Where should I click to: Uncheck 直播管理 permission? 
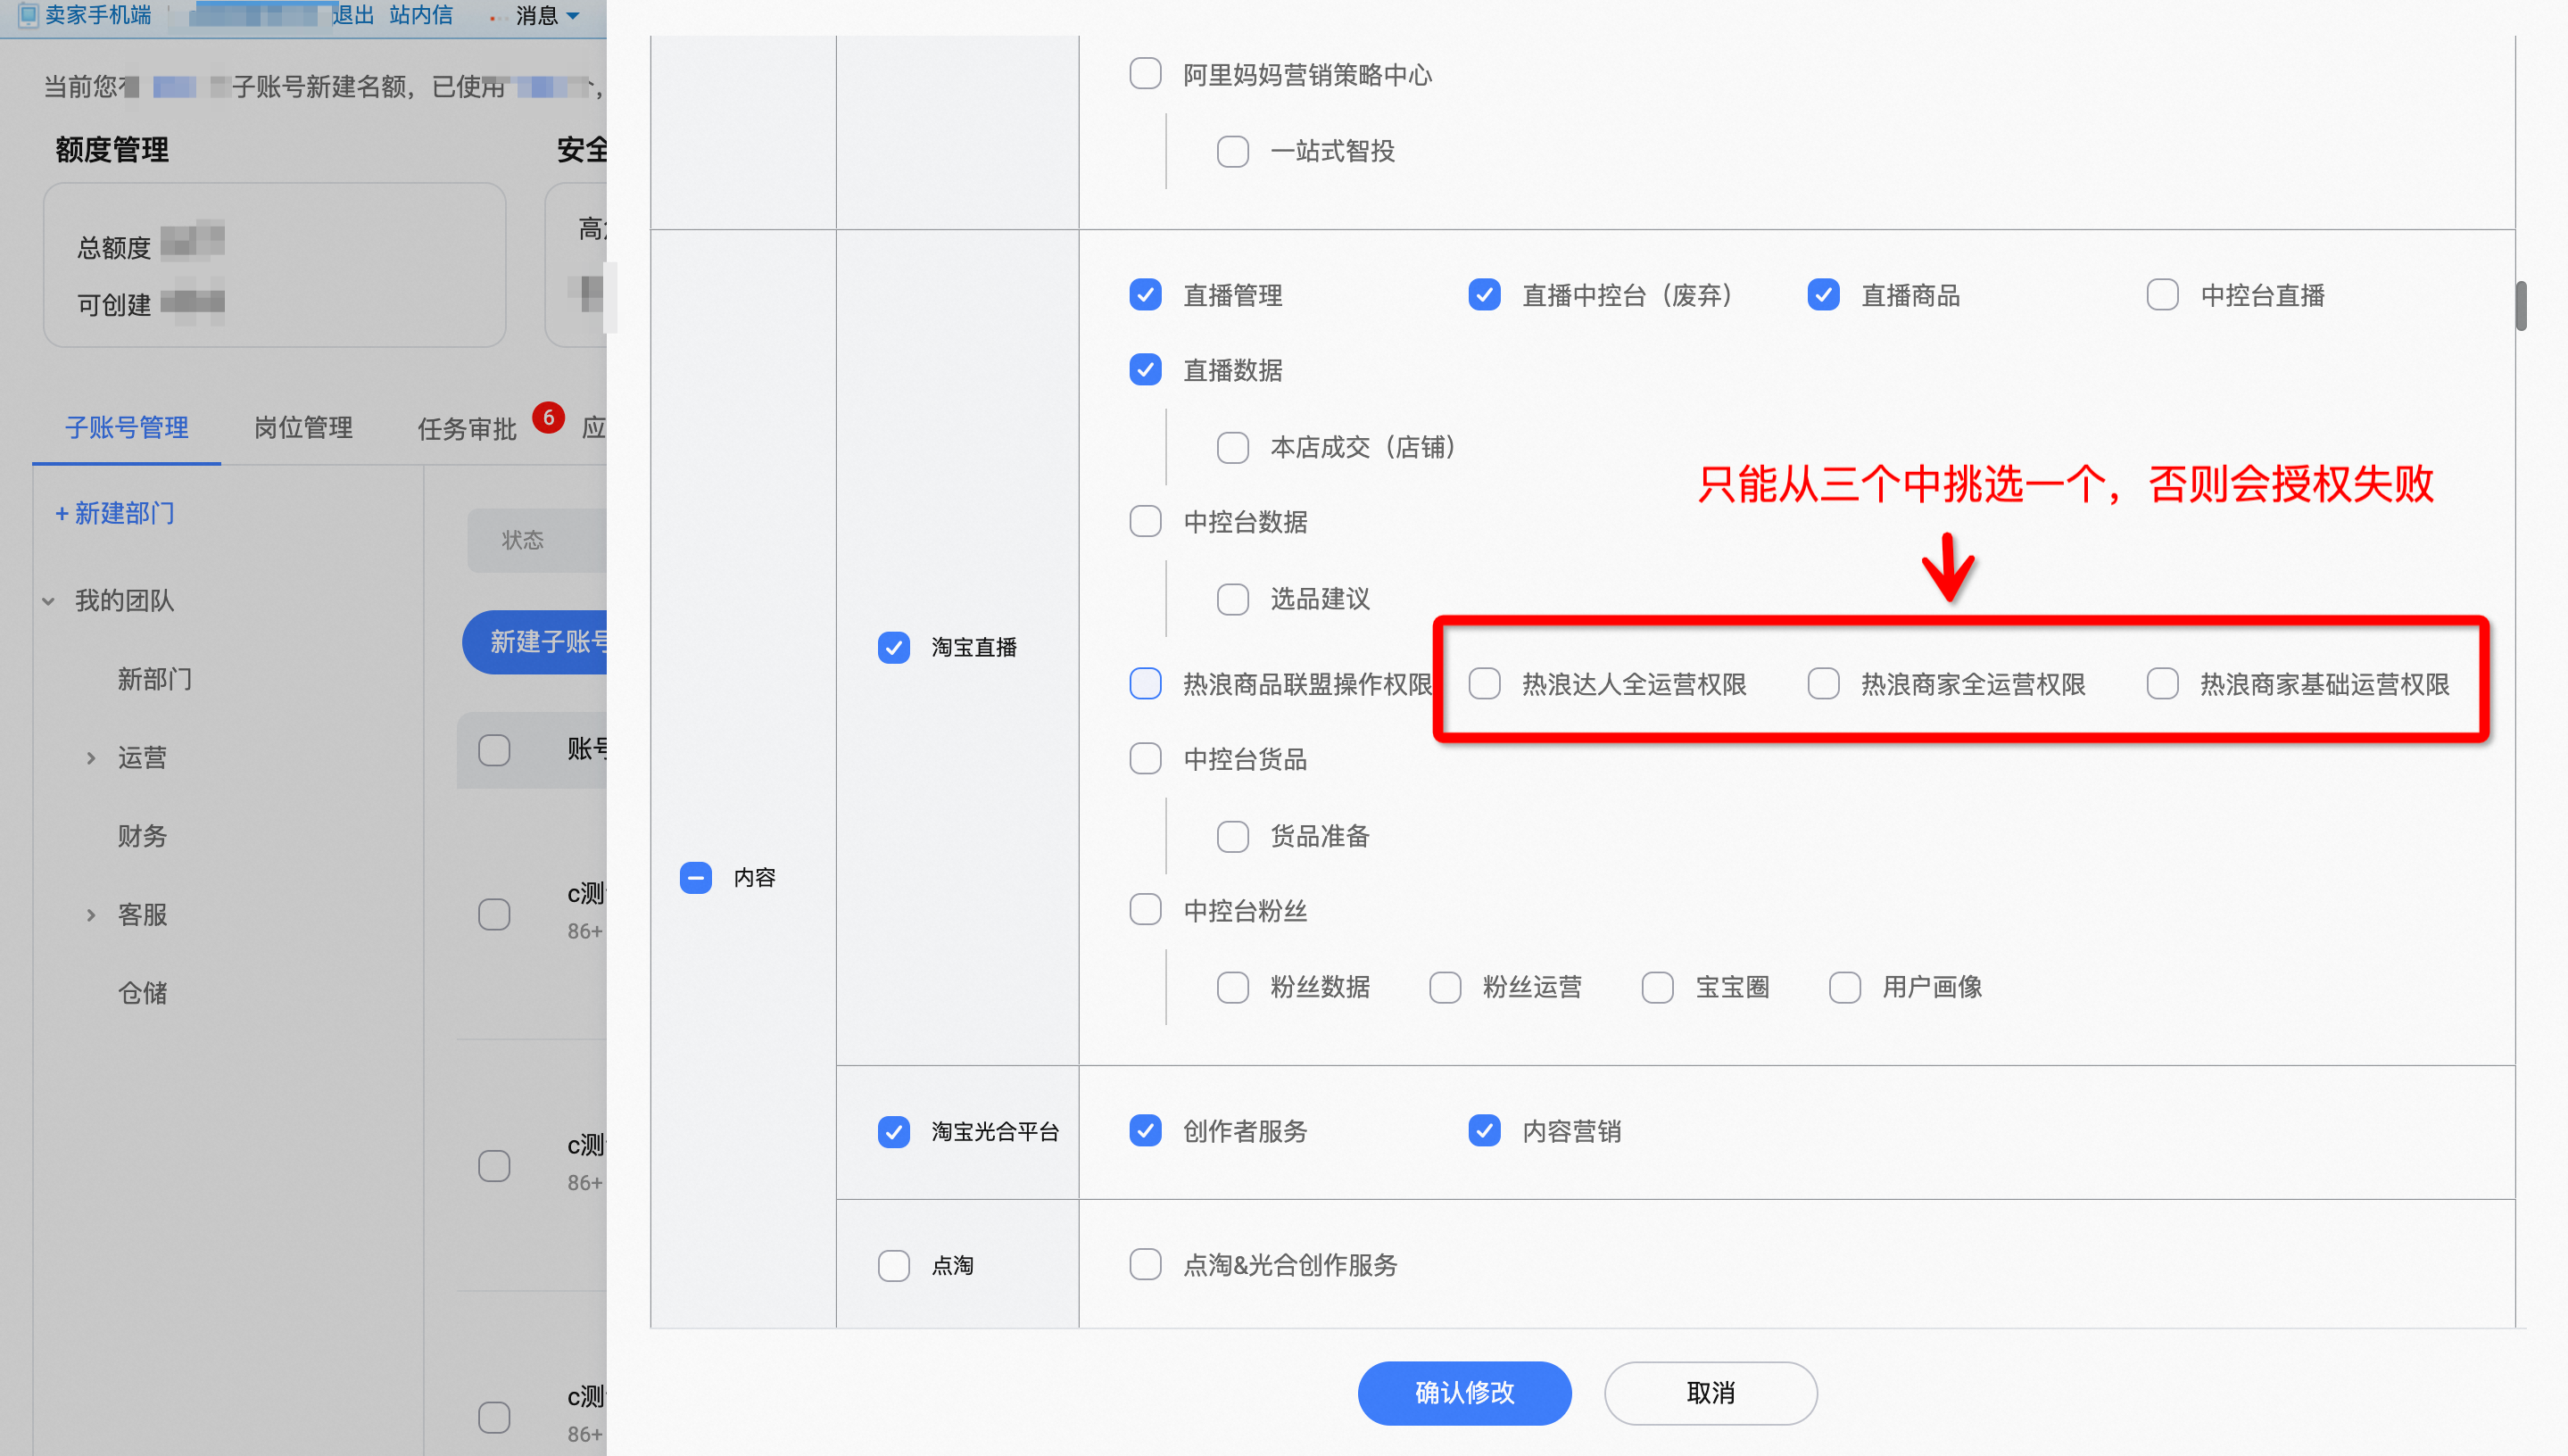click(x=1145, y=295)
